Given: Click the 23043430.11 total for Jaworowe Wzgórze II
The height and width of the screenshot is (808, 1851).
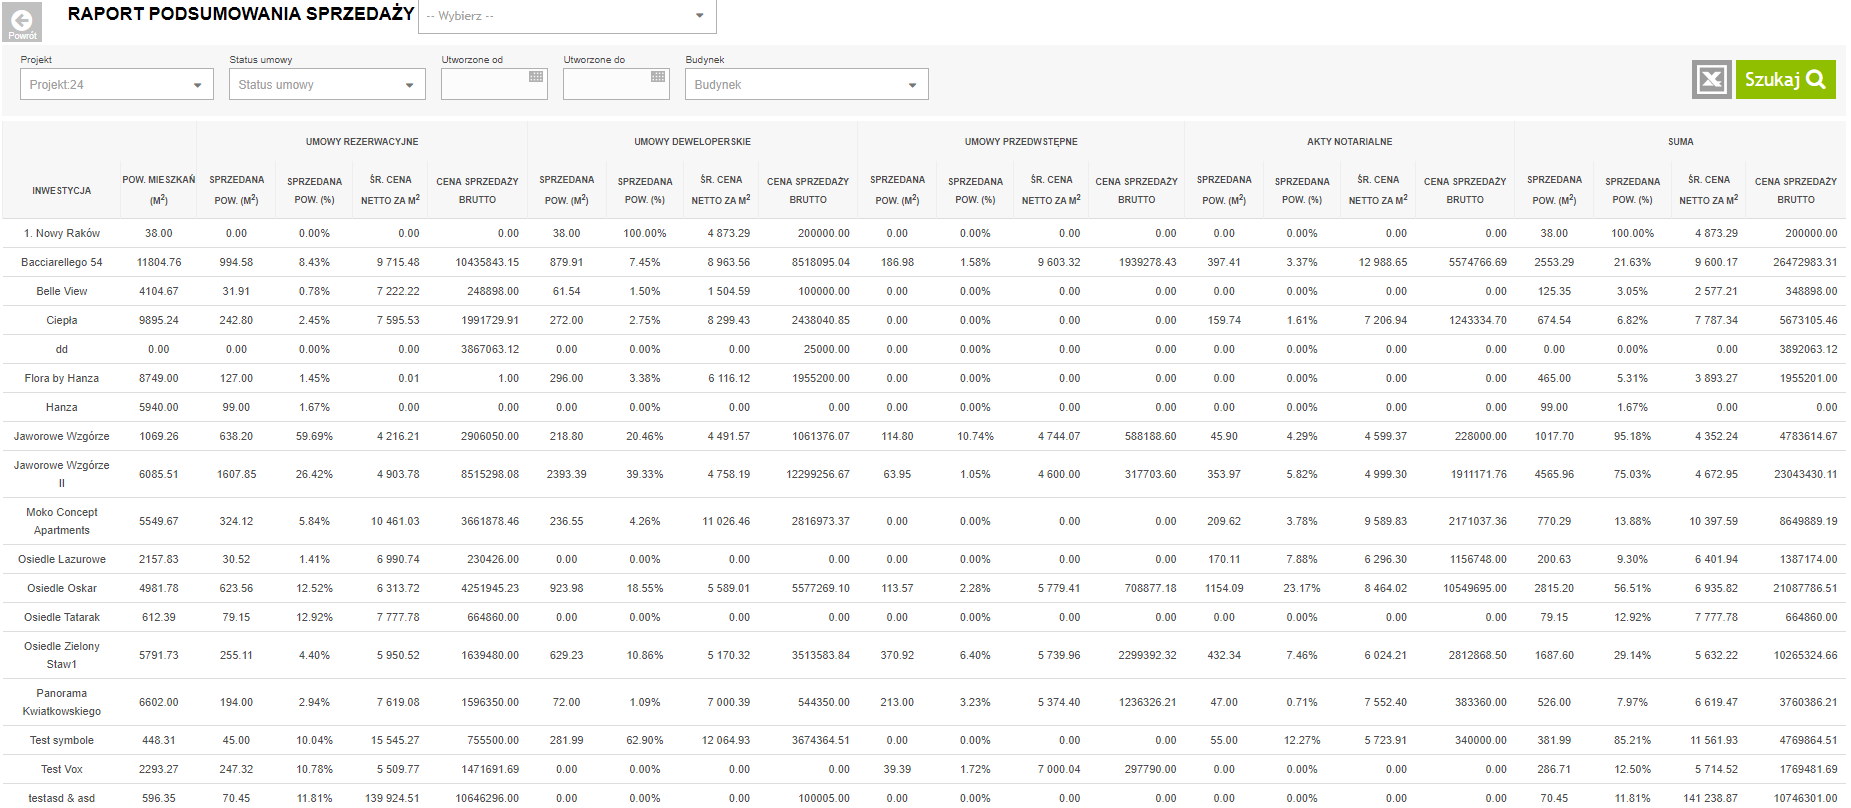Looking at the screenshot, I should [x=1805, y=474].
